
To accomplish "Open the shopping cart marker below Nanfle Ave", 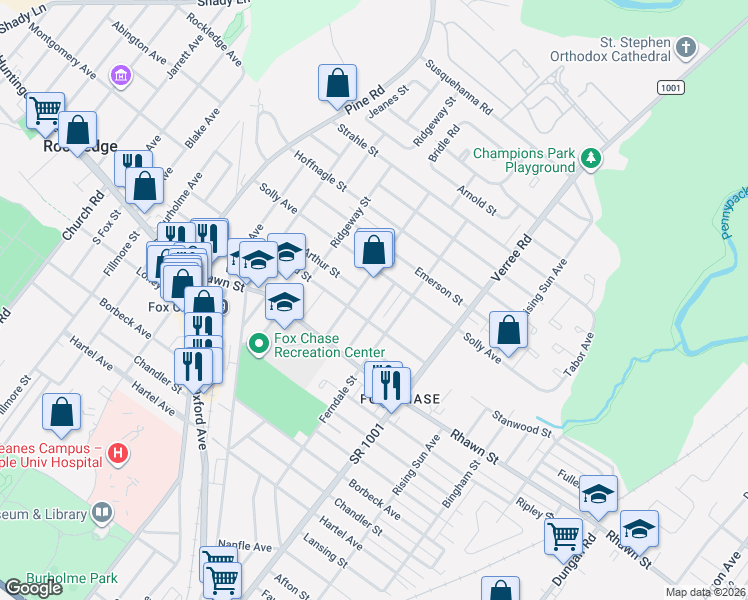I will point(222,582).
